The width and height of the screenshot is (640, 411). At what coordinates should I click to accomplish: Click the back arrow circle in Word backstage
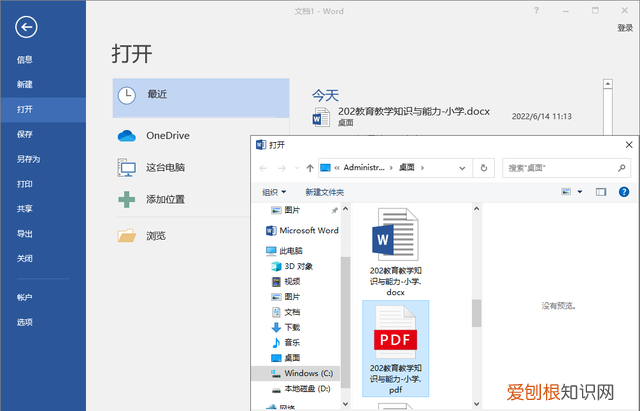click(26, 27)
